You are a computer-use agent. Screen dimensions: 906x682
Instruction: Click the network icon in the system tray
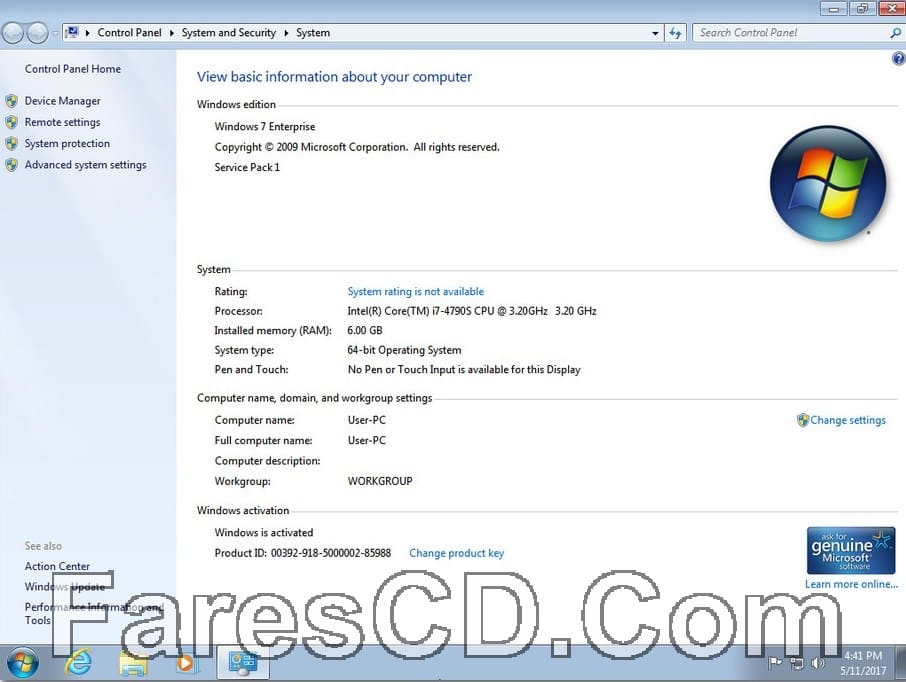coord(797,664)
